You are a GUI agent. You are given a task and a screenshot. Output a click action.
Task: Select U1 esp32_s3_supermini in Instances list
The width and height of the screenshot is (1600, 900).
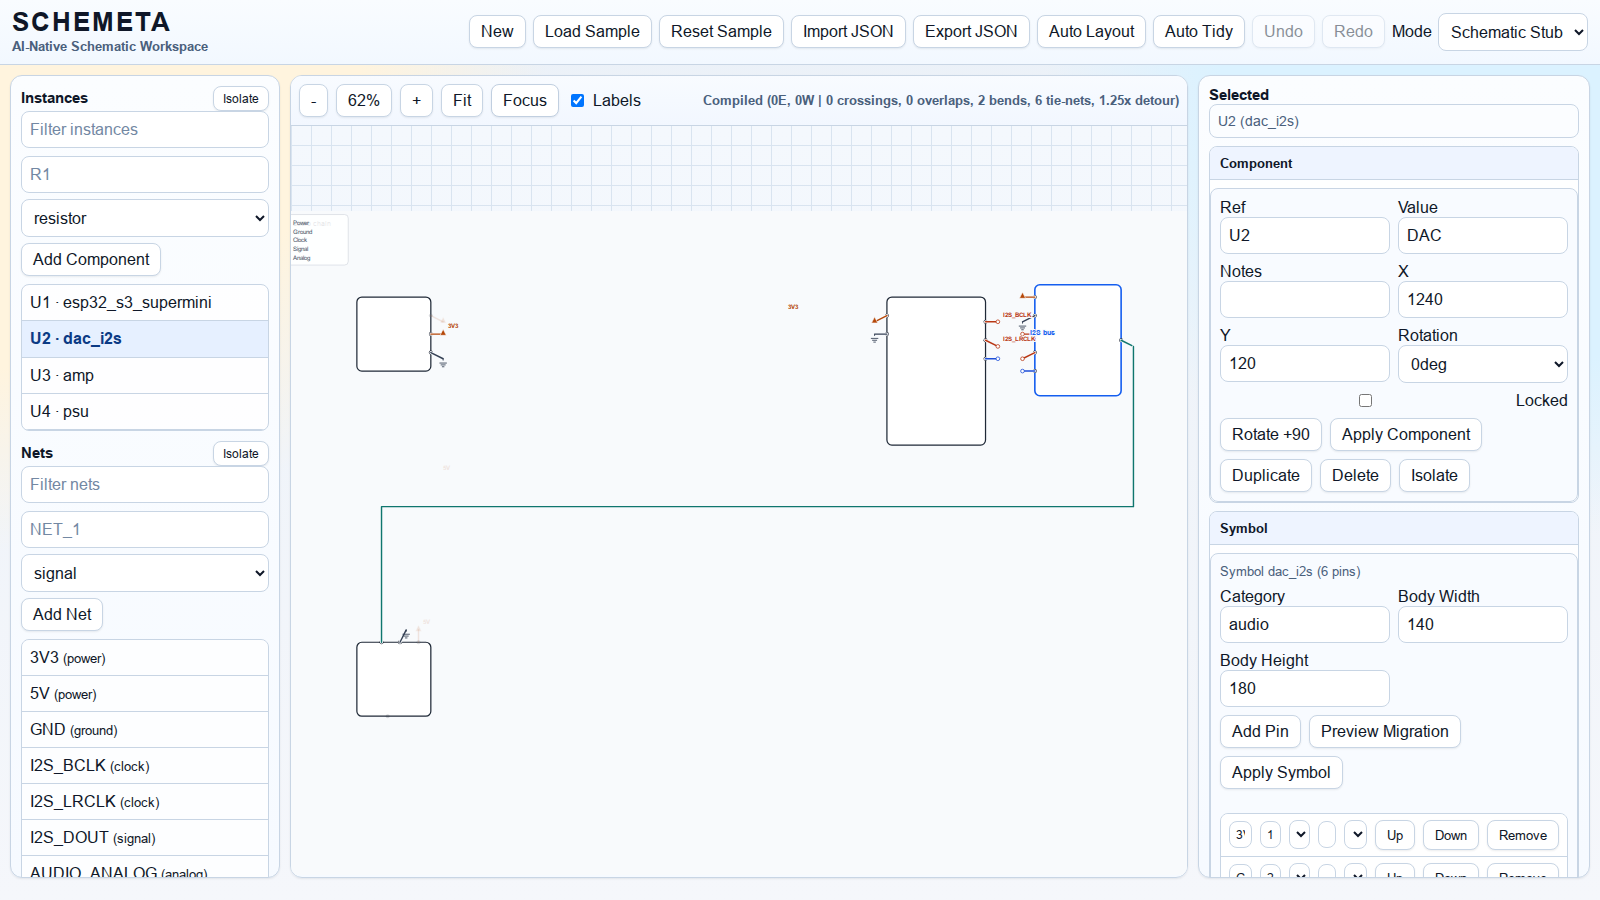tap(145, 302)
